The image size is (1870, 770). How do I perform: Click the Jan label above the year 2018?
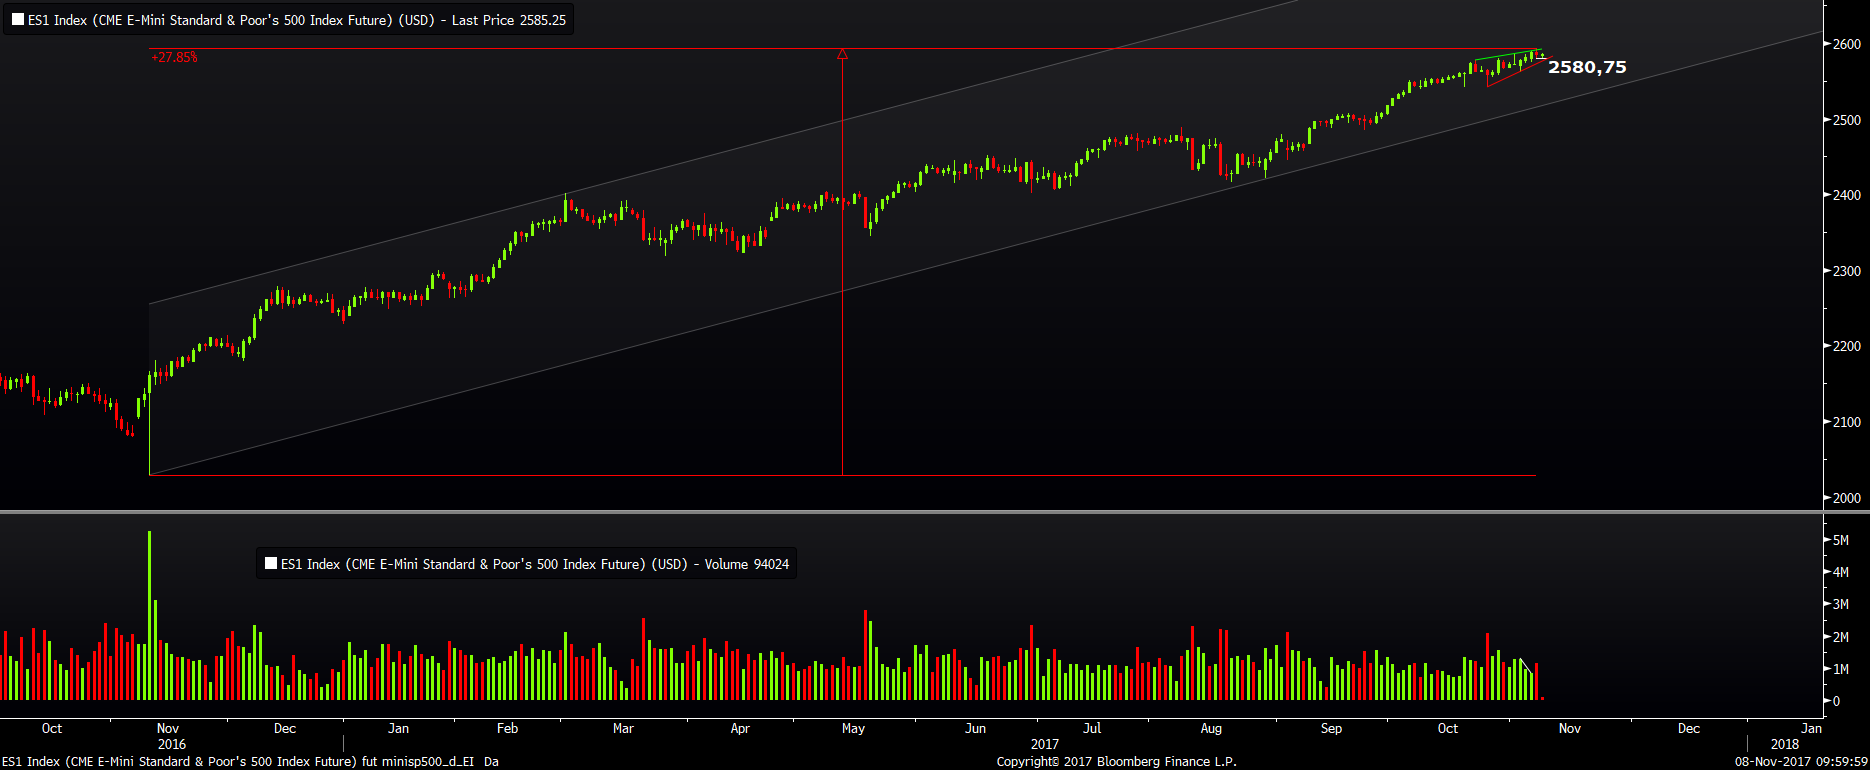[x=1811, y=728]
